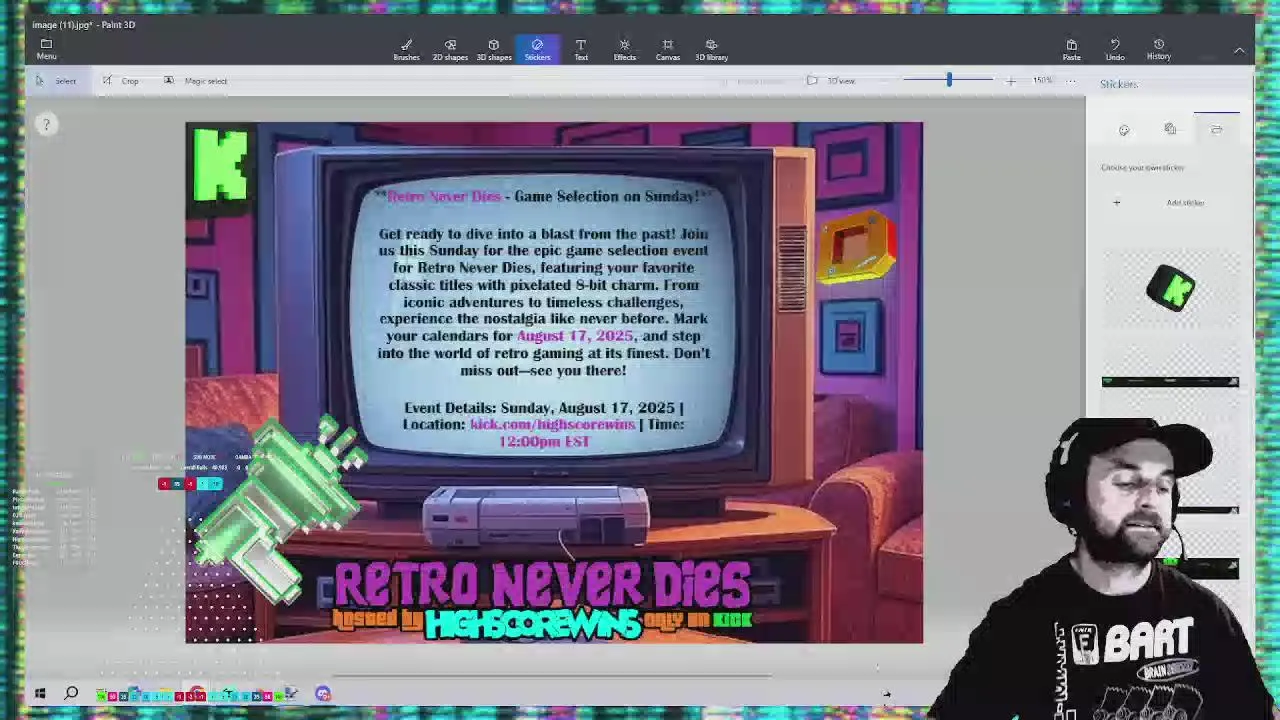
Task: Open the more options ellipsis menu
Action: tap(1071, 81)
